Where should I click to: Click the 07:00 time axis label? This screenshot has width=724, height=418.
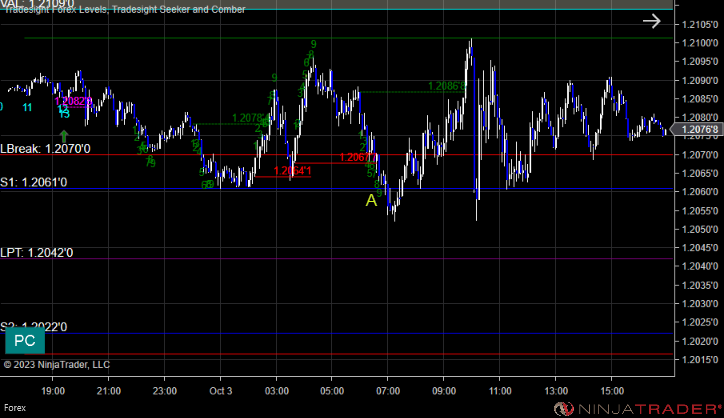[x=388, y=391]
